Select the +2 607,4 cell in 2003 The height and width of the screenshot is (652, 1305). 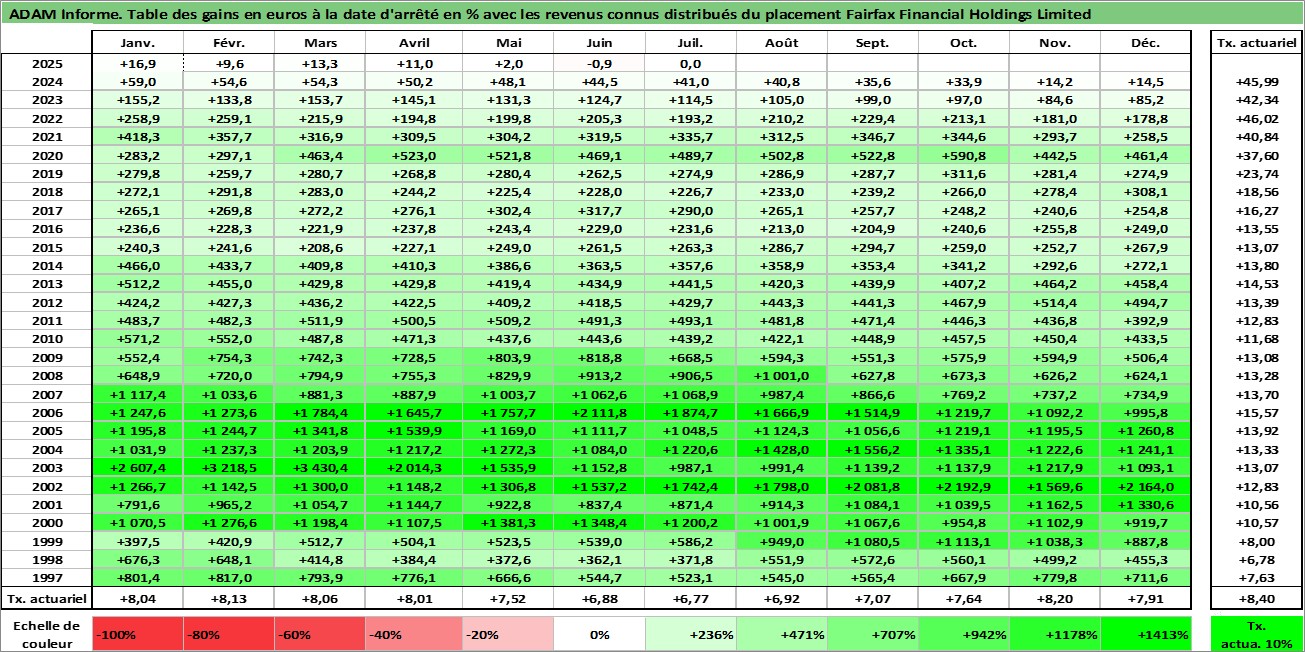[137, 467]
